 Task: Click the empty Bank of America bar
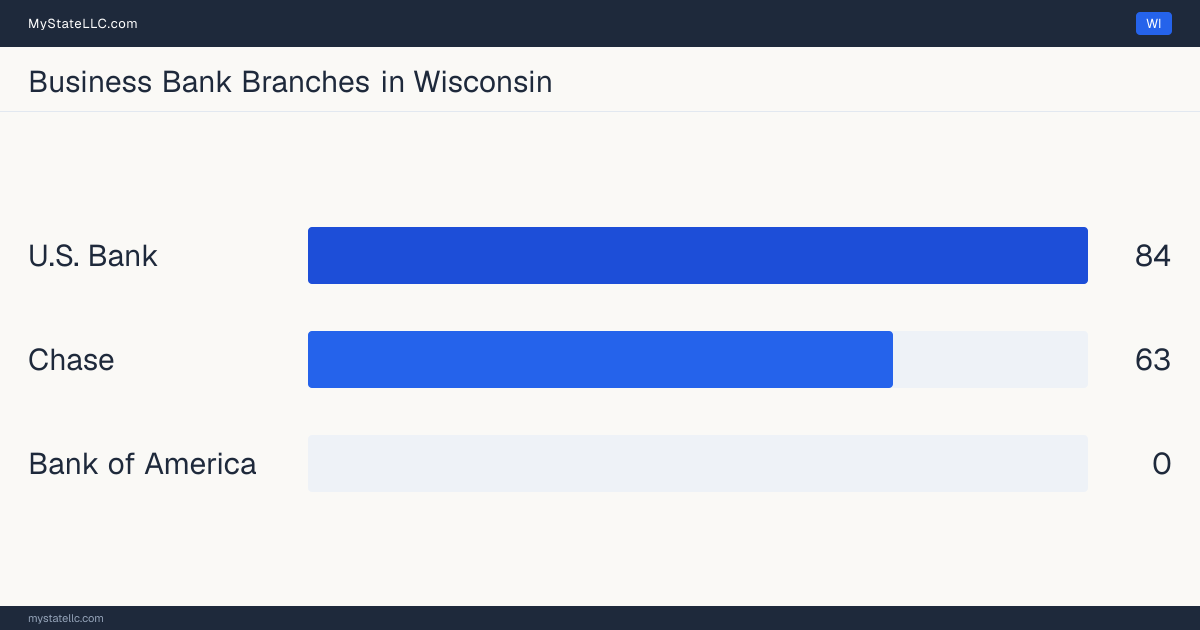(698, 464)
